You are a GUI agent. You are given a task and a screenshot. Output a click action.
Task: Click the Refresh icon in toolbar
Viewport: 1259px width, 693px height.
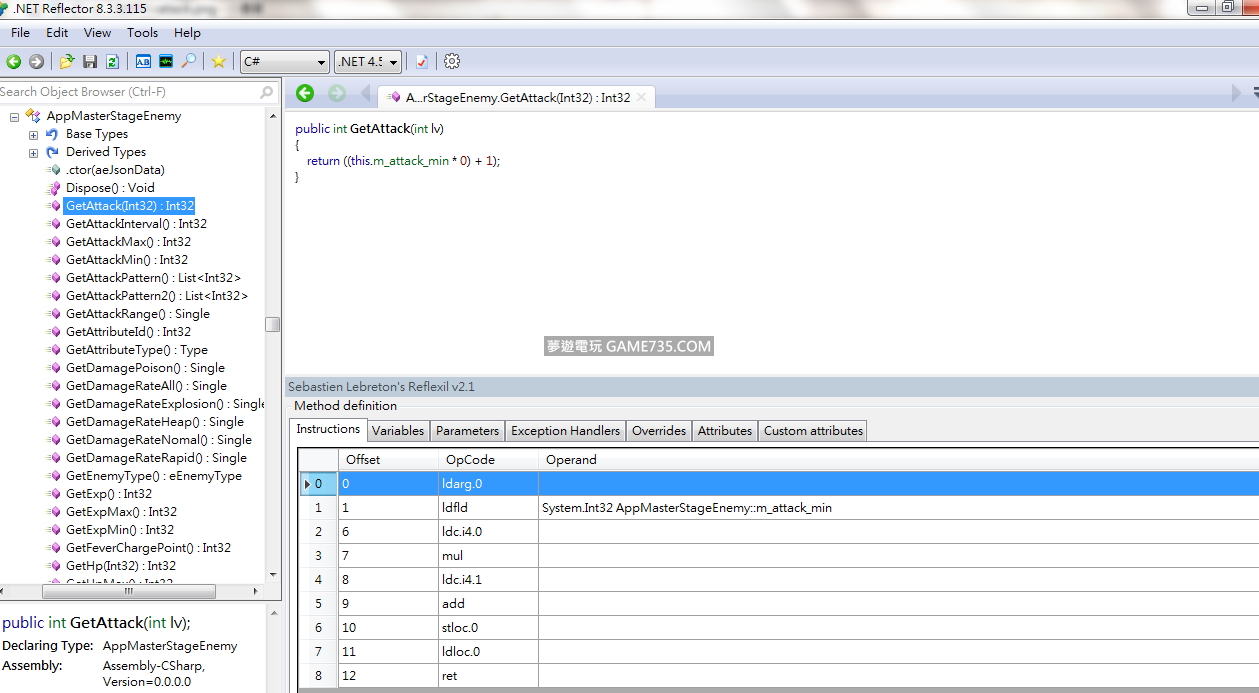[112, 62]
